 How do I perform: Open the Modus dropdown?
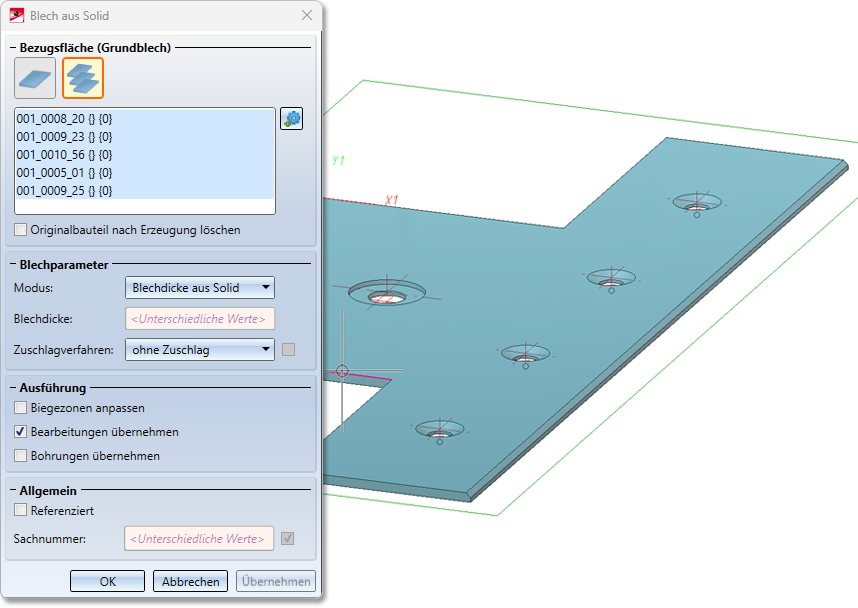coord(200,288)
